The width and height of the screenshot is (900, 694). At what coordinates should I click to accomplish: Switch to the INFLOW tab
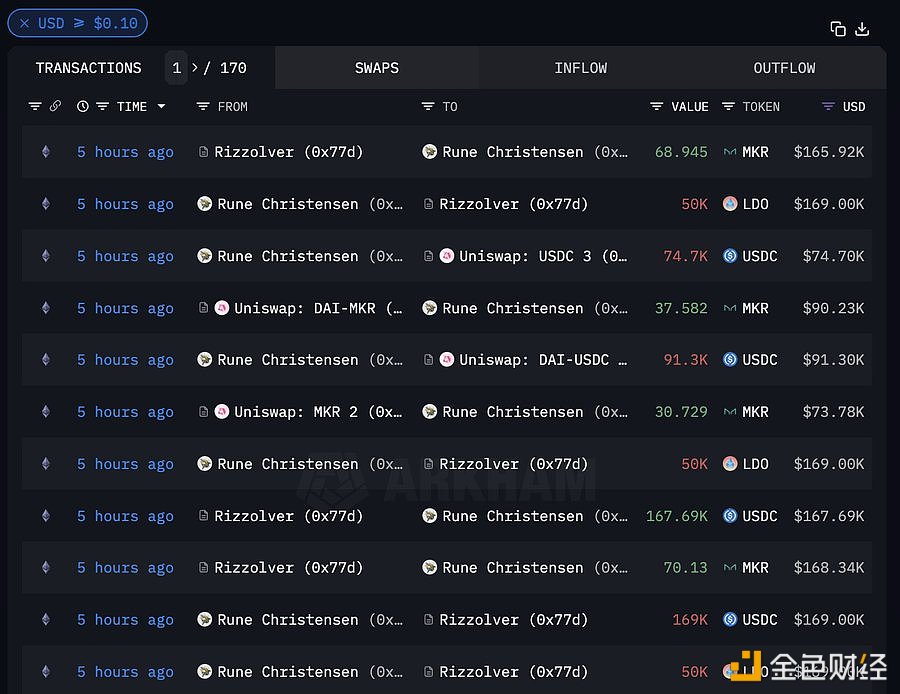580,68
